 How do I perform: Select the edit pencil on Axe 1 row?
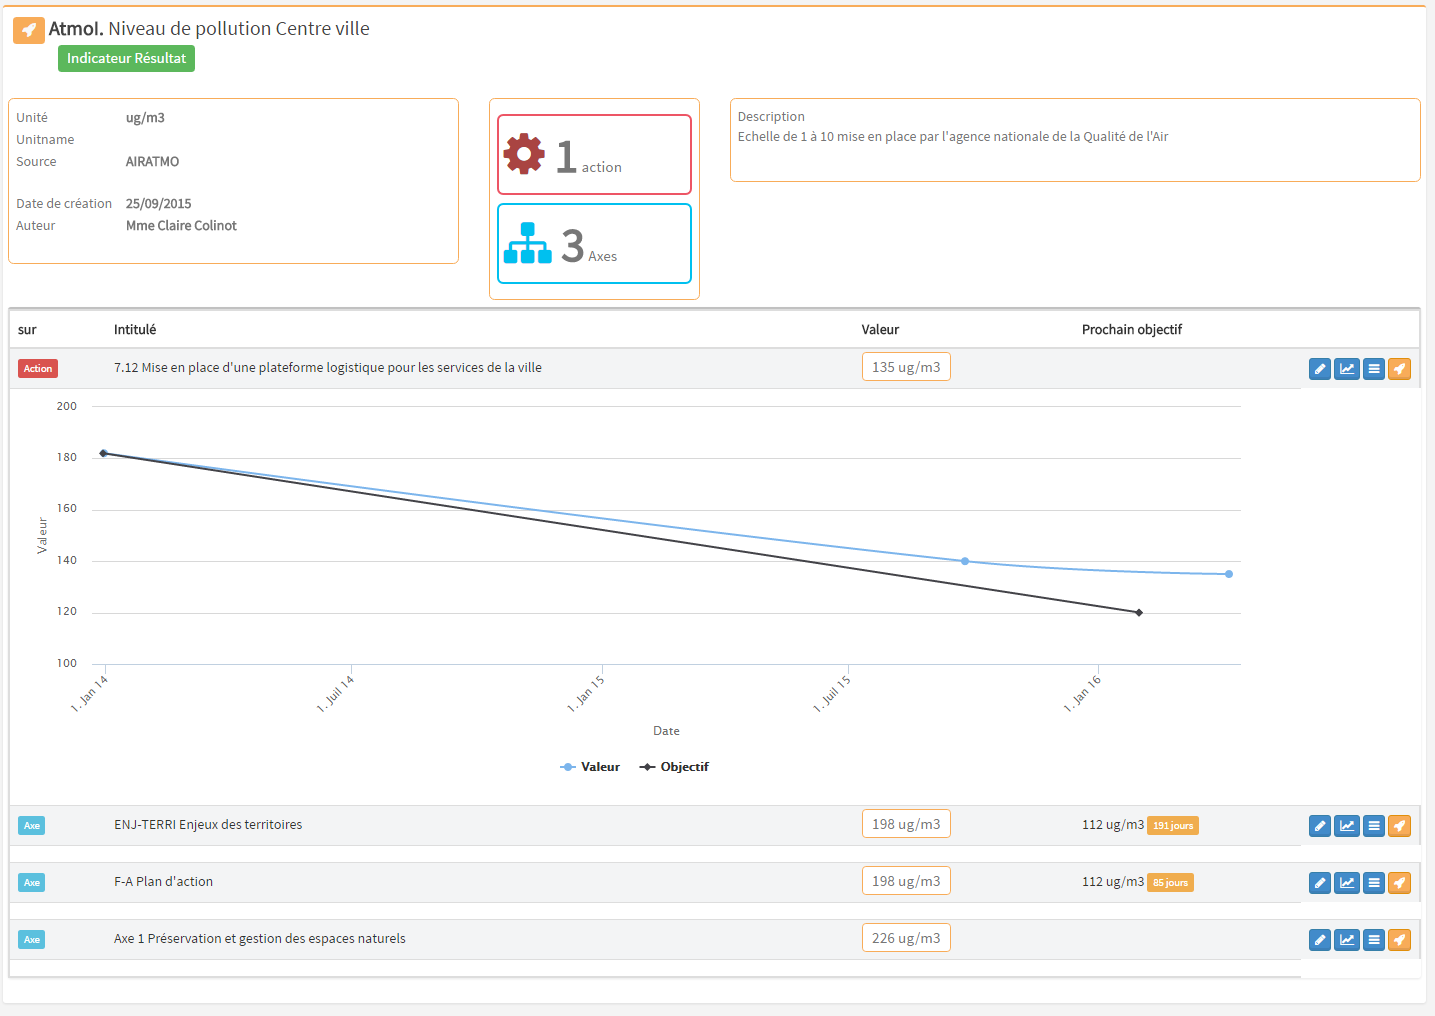1319,940
